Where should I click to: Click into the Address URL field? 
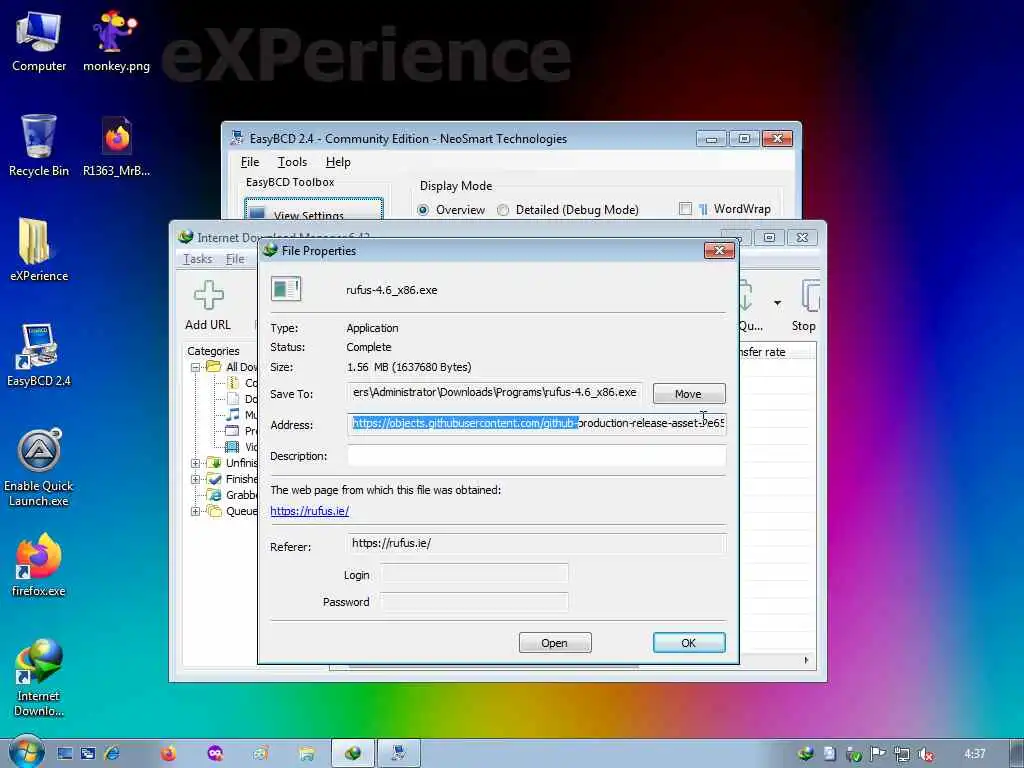pyautogui.click(x=536, y=424)
